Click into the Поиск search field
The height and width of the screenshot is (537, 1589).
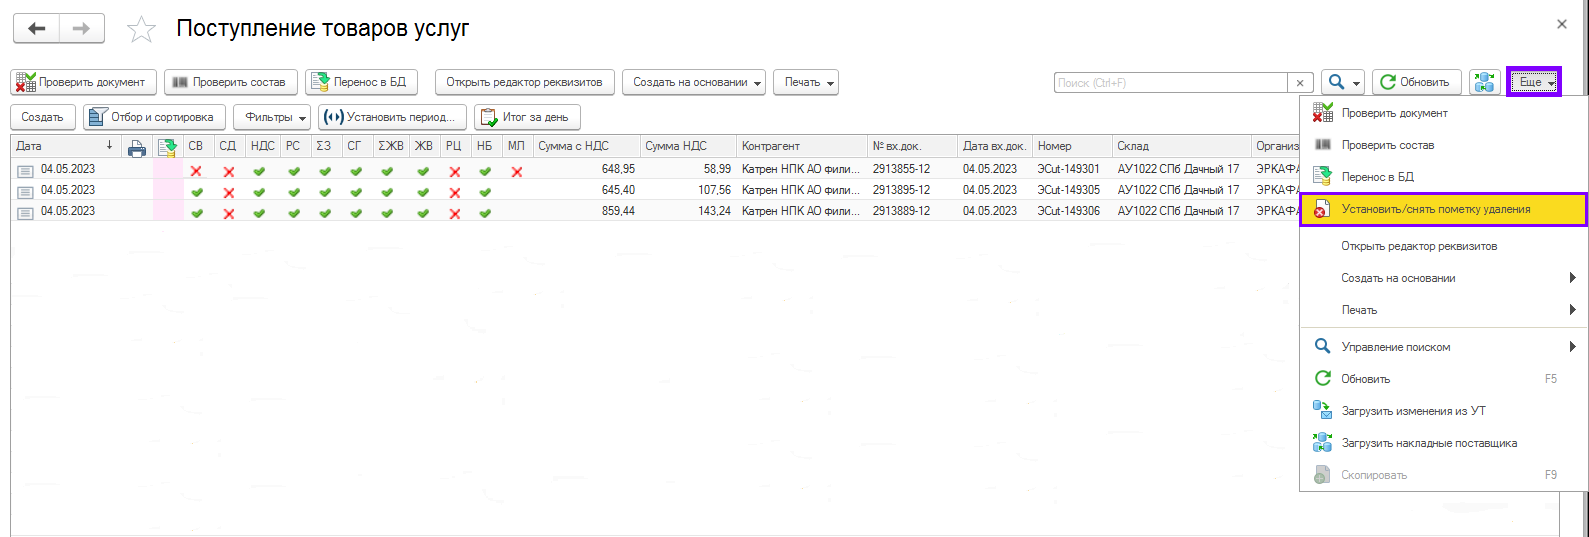coord(1170,83)
